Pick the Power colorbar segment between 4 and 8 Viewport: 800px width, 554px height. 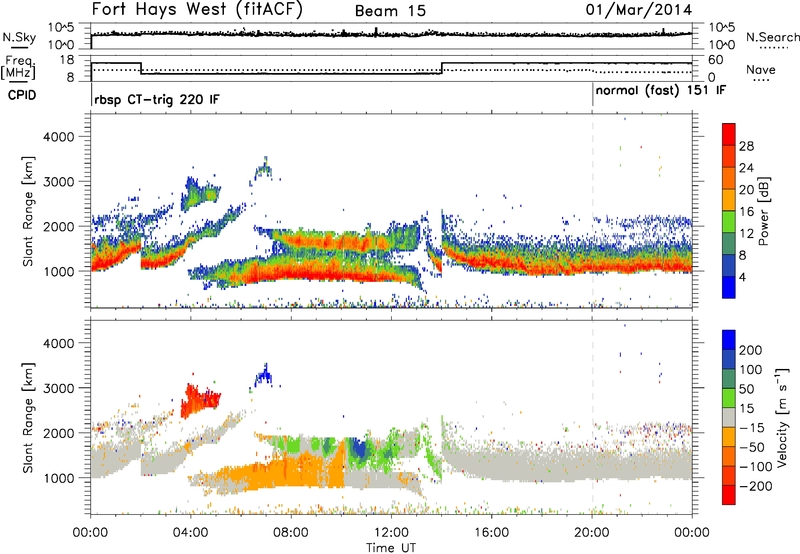tap(729, 265)
